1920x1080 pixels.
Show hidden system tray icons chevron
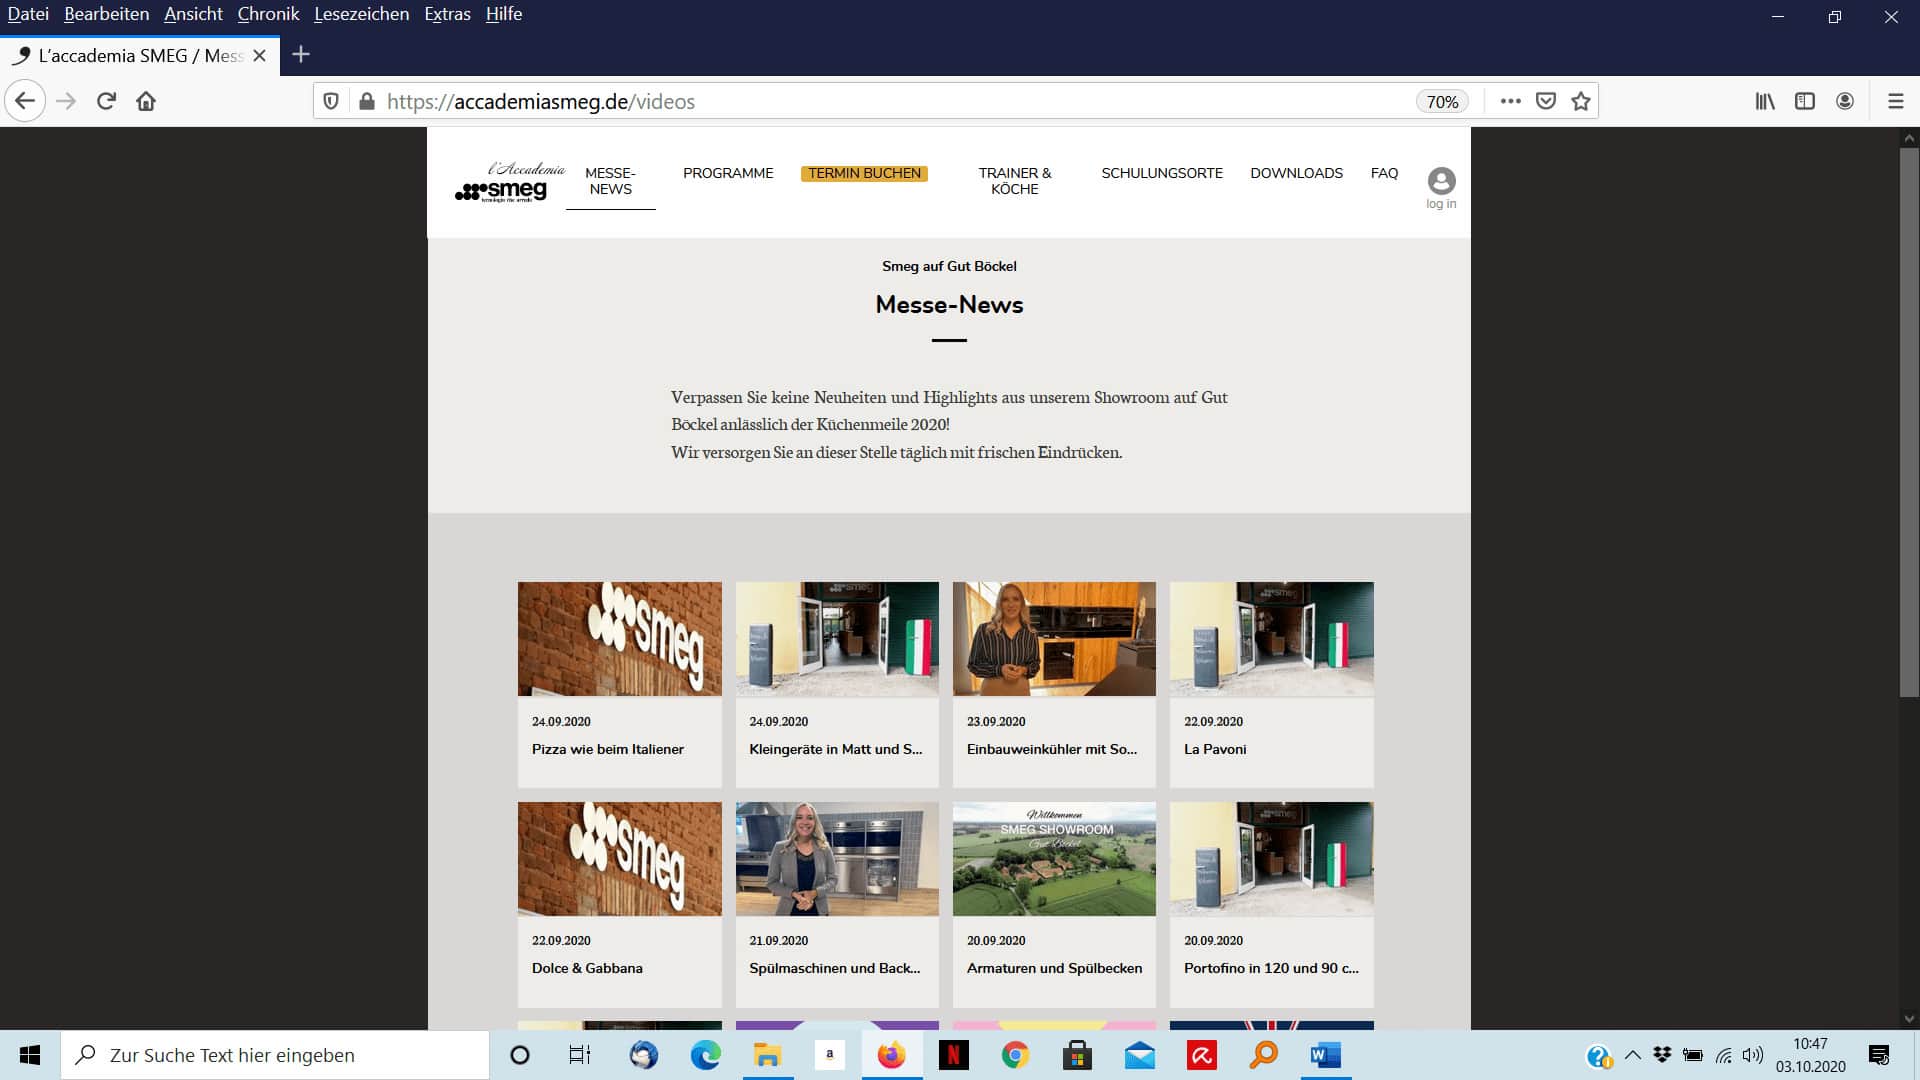pos(1633,1055)
